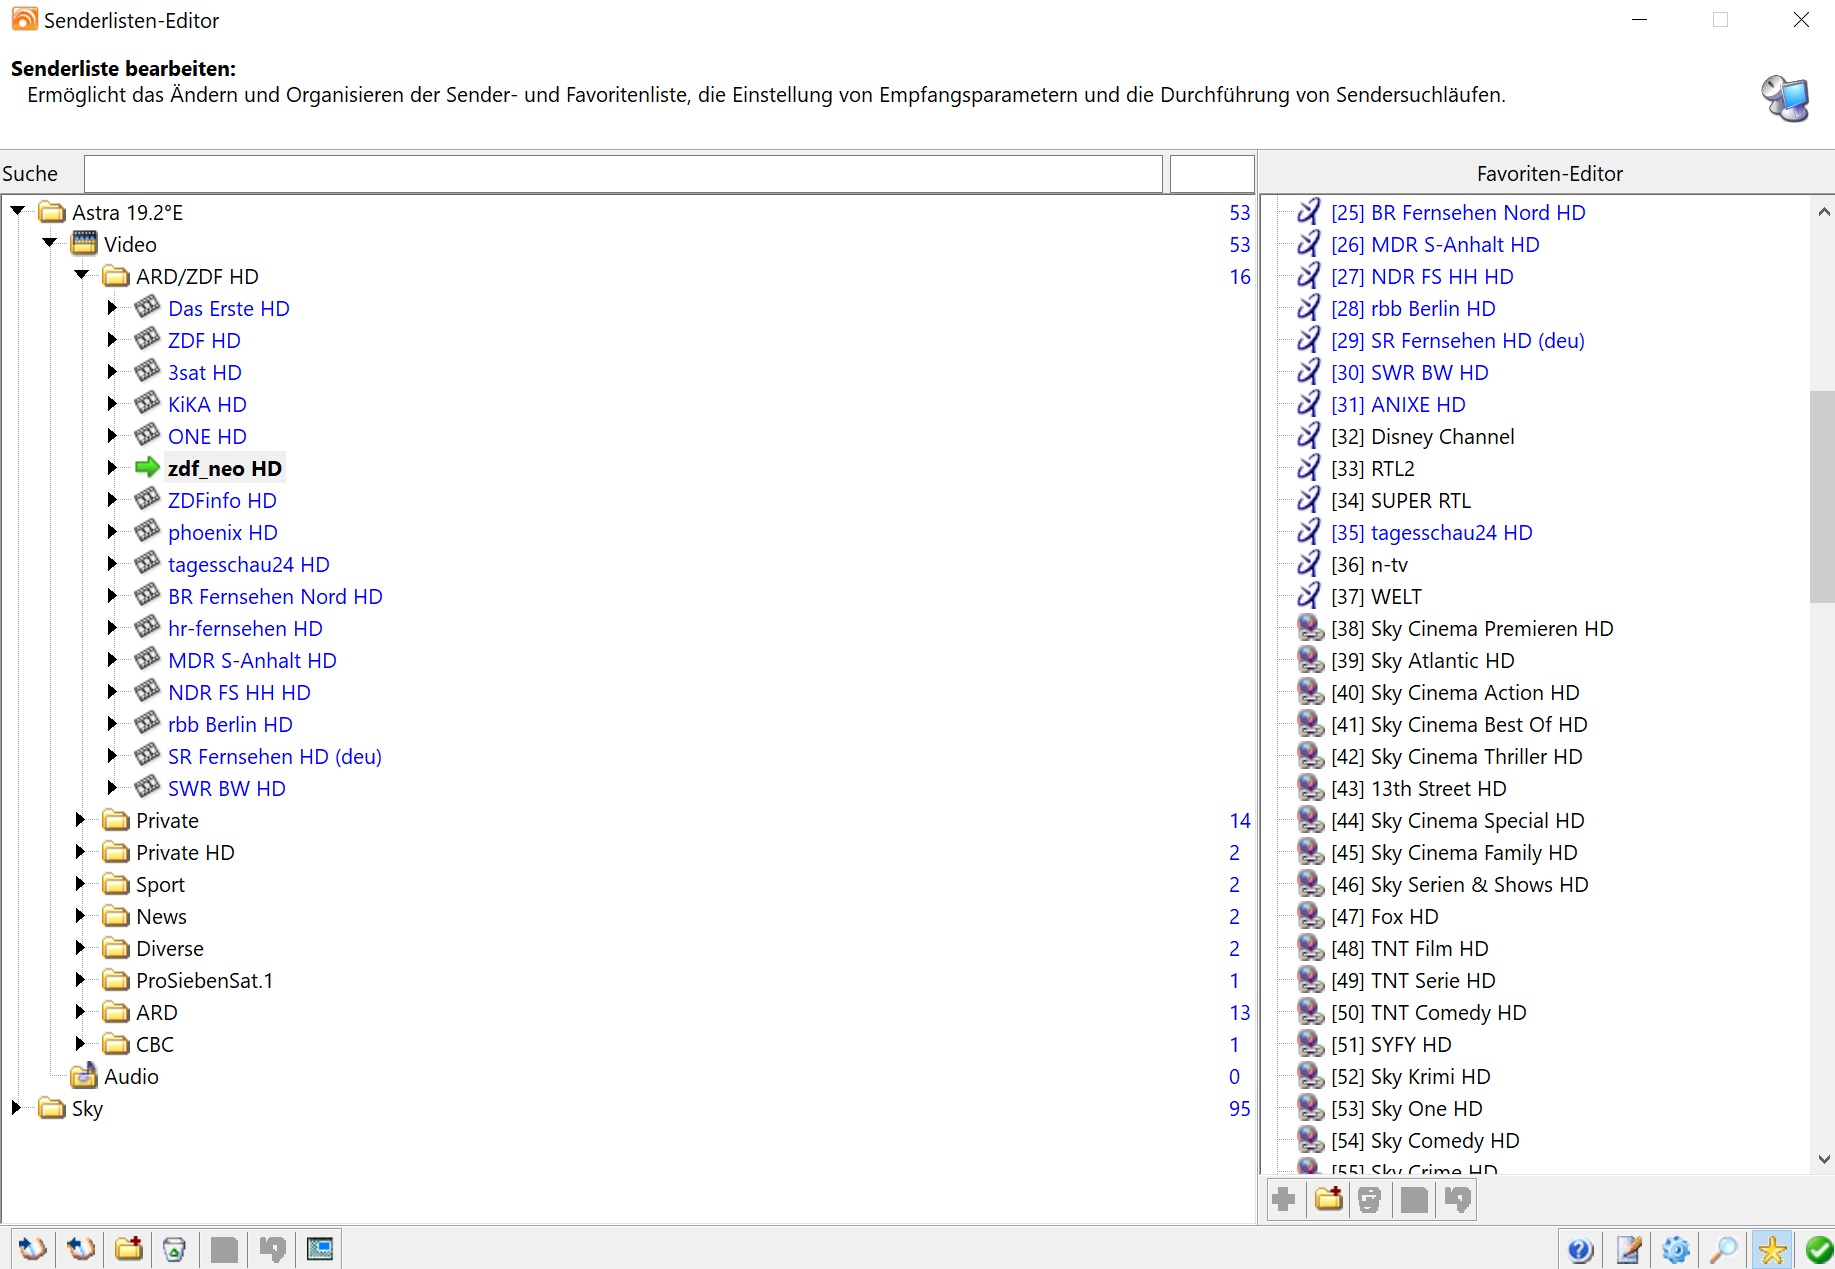
Task: Click new folder icon in left bottom toolbar
Action: 129,1248
